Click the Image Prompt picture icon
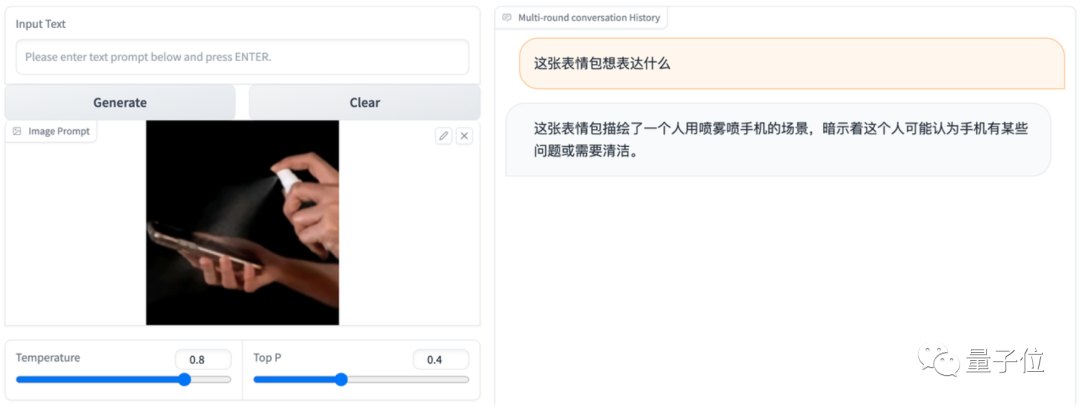 pos(17,131)
